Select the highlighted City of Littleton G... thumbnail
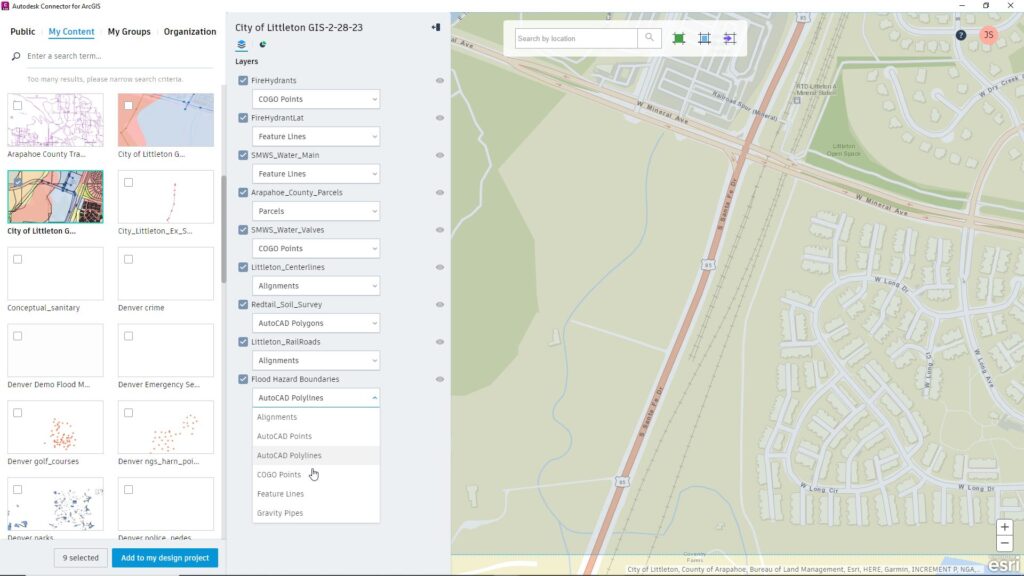Image resolution: width=1024 pixels, height=576 pixels. coord(56,197)
